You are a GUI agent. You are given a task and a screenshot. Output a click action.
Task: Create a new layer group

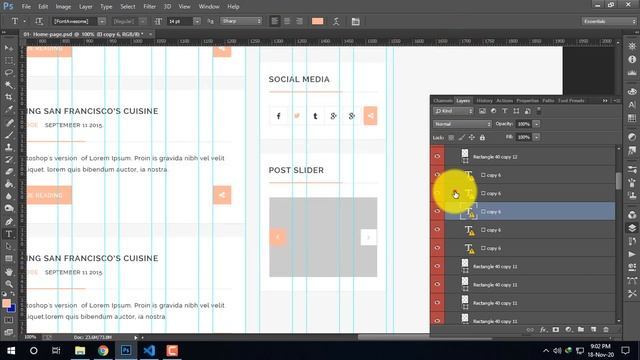[x=581, y=330]
